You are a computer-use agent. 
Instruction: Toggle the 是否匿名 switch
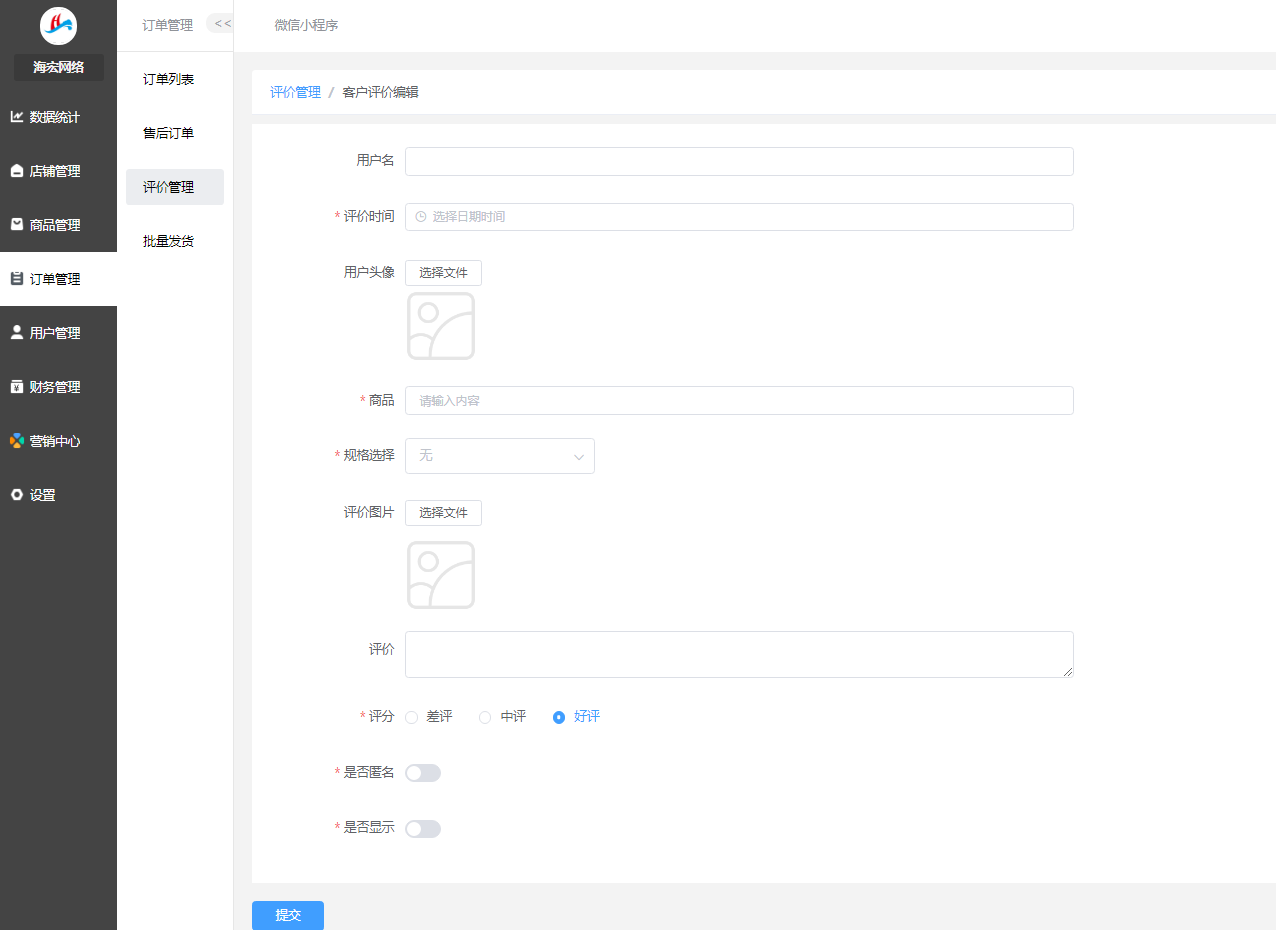423,773
